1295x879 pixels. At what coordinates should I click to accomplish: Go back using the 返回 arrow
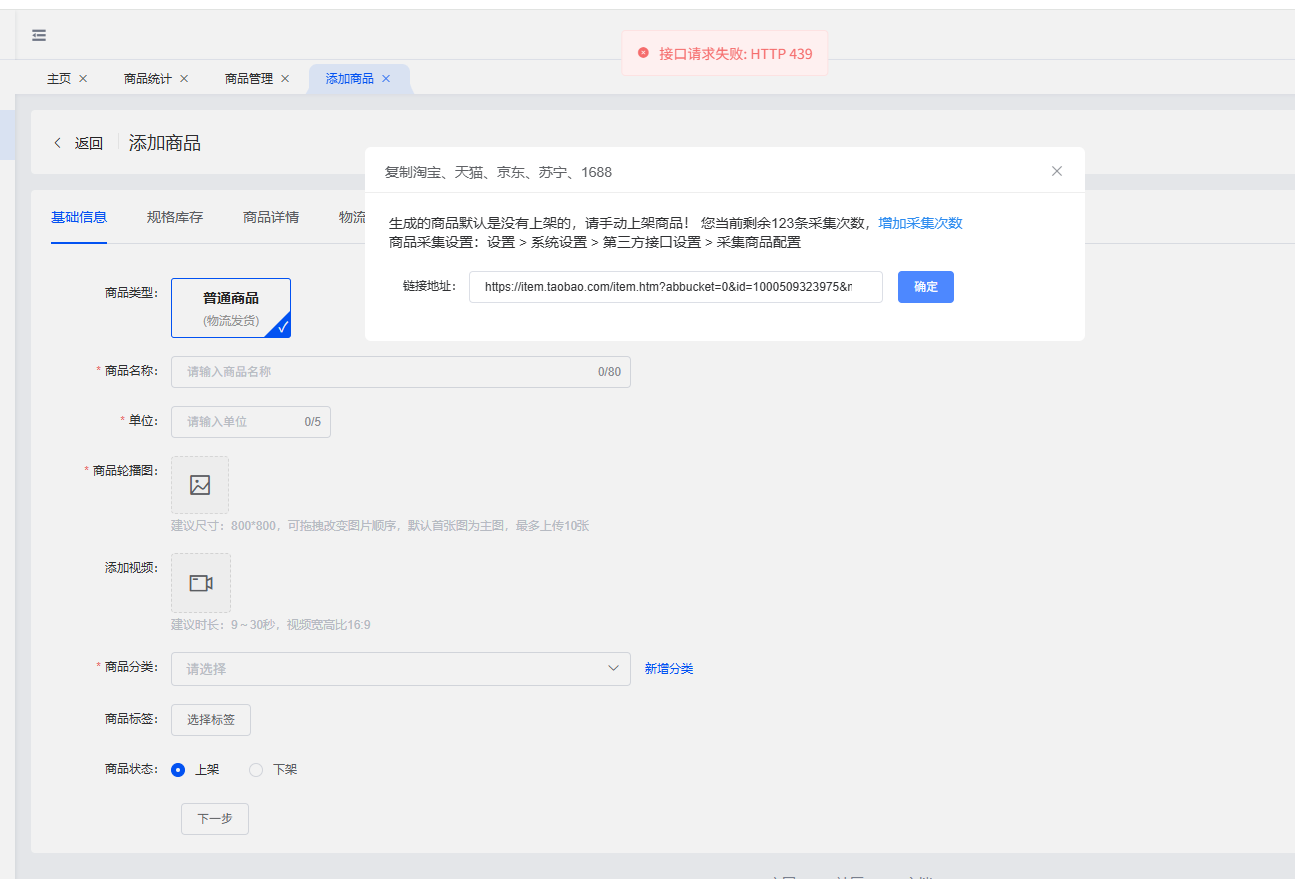click(x=58, y=143)
